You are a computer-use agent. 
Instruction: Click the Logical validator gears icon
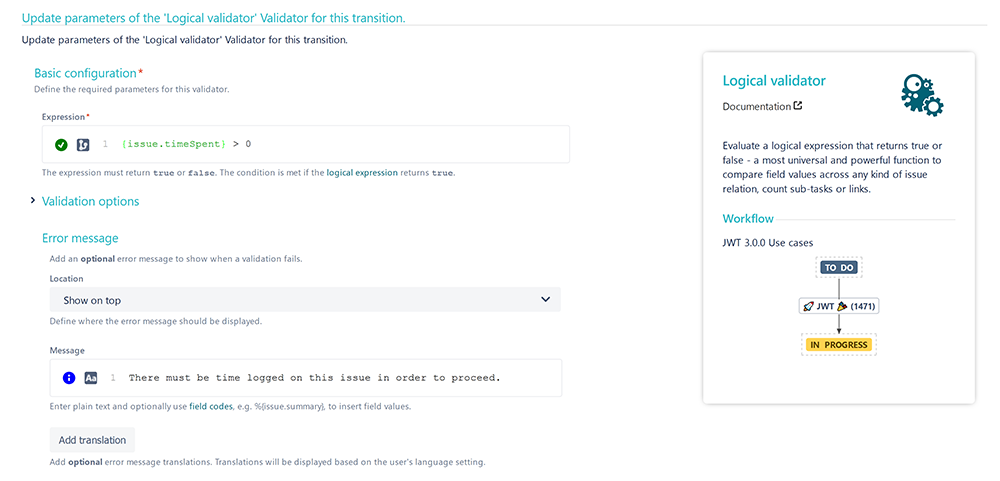tap(922, 95)
